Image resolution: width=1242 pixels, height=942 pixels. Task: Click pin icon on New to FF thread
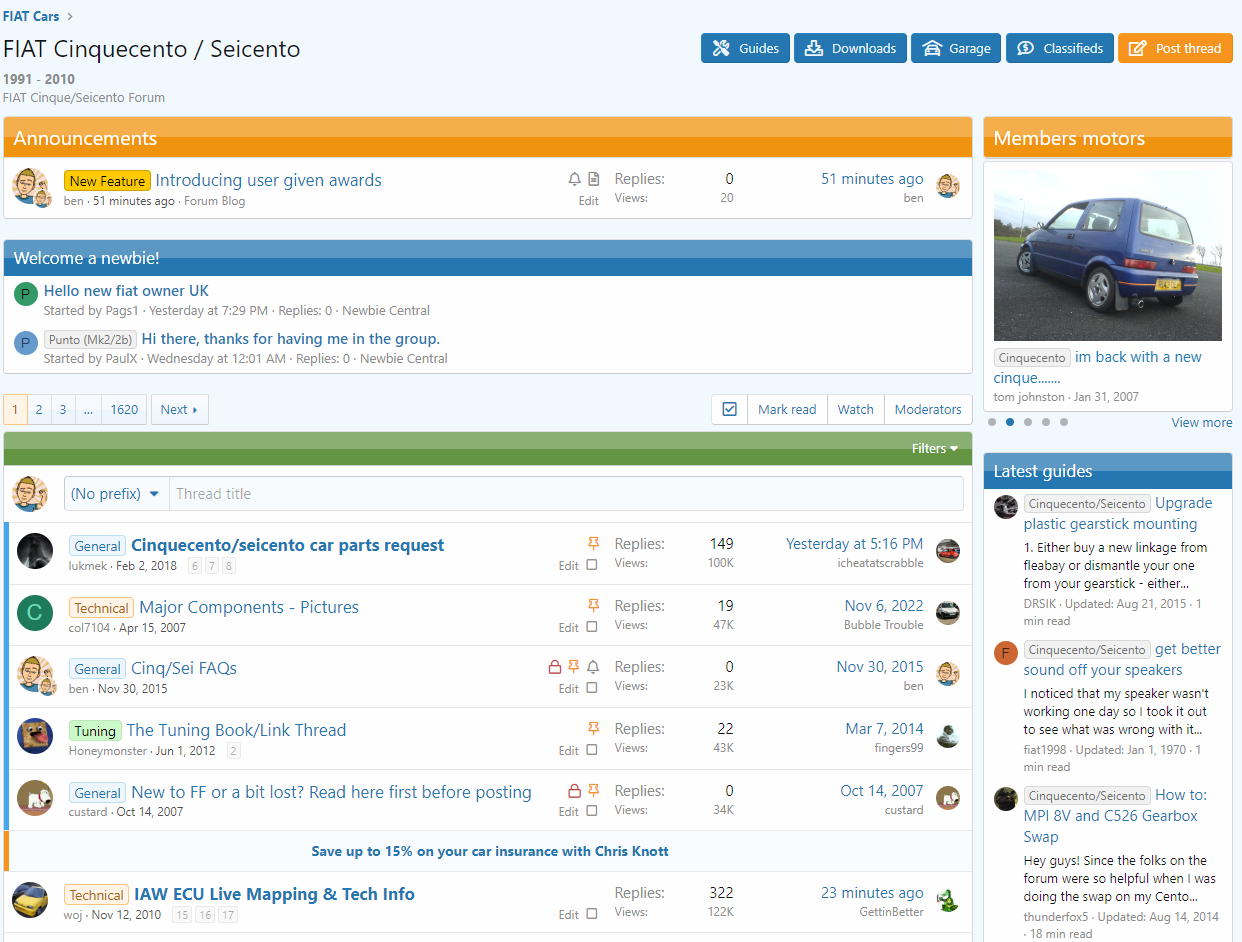coord(594,790)
